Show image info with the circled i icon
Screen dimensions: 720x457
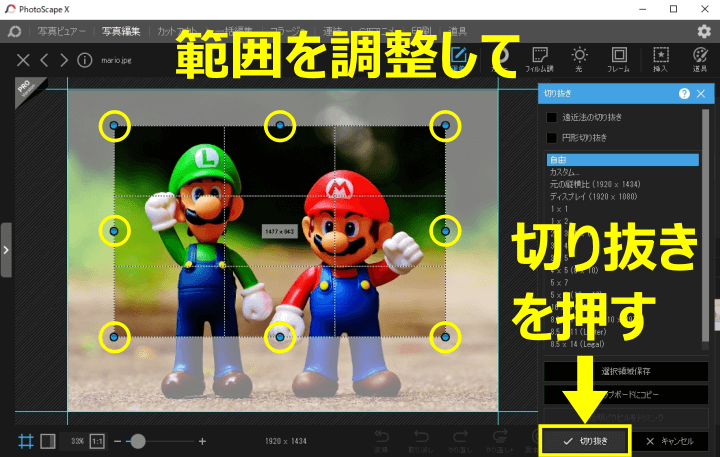coord(84,60)
